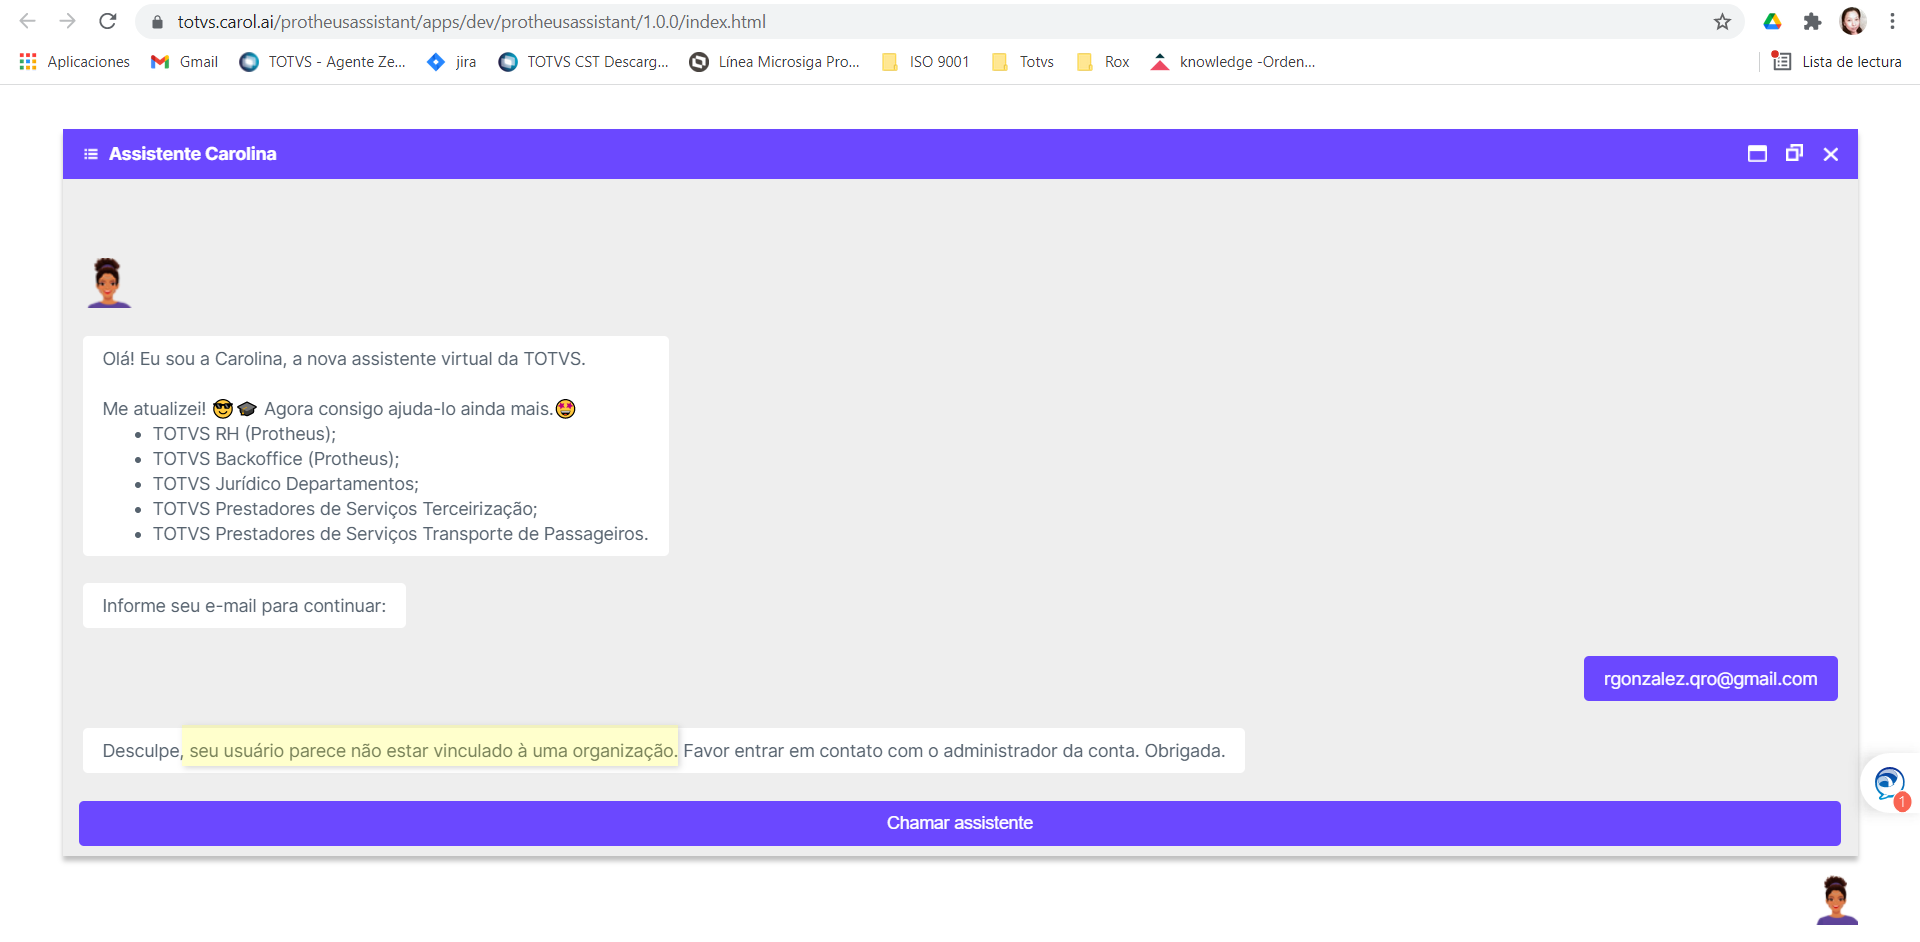This screenshot has width=1920, height=942.
Task: Click the Chamar assistente button
Action: 960,823
